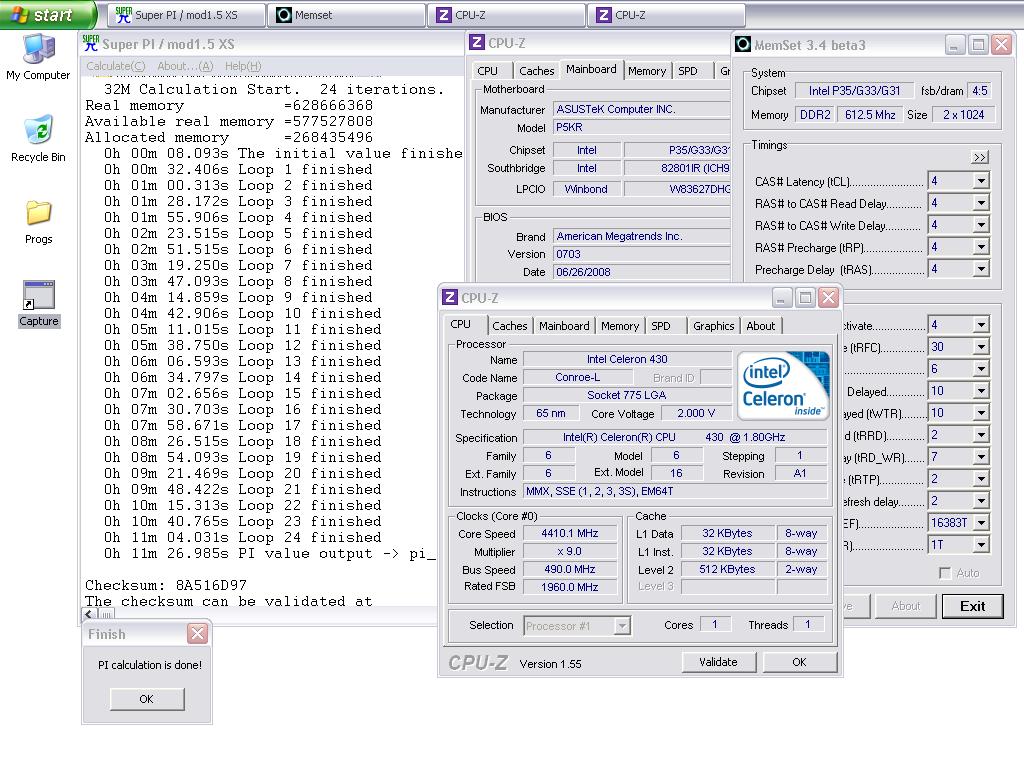The width and height of the screenshot is (1024, 768).
Task: Click OK in Finish dialog
Action: click(146, 699)
